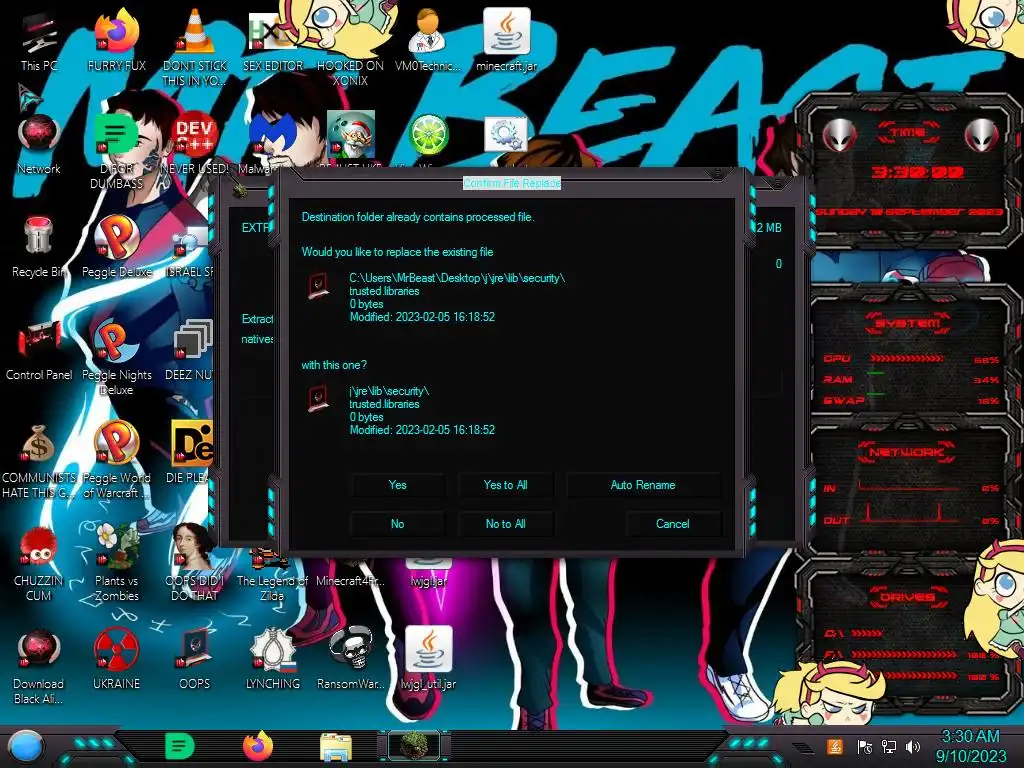Launch Peggle Nights Deluxe
Screen dimensions: 1024x768
coord(117,356)
